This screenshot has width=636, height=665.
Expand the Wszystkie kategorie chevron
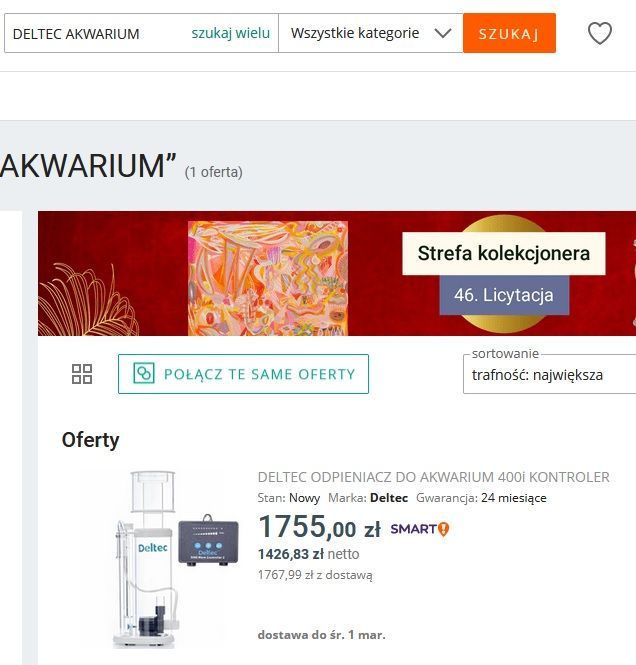tap(443, 33)
